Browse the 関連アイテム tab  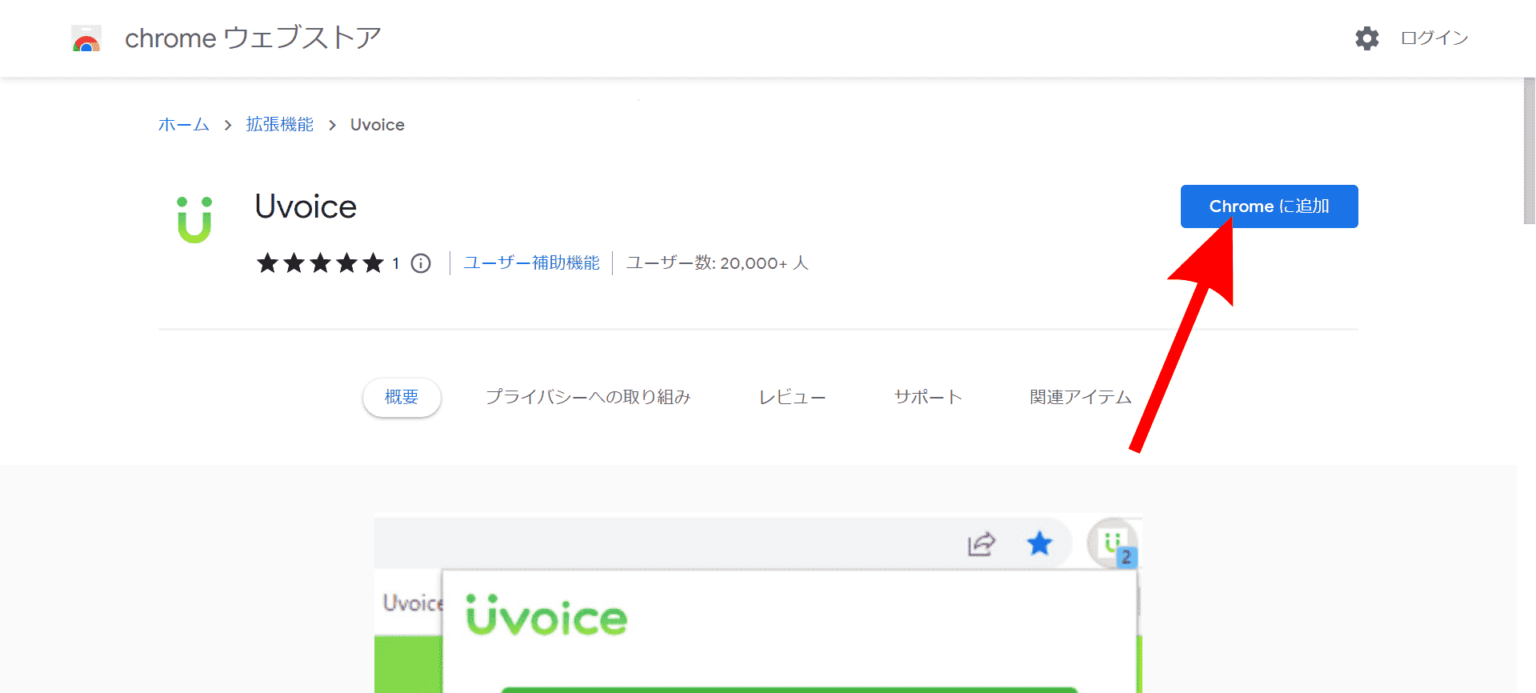coord(1081,396)
